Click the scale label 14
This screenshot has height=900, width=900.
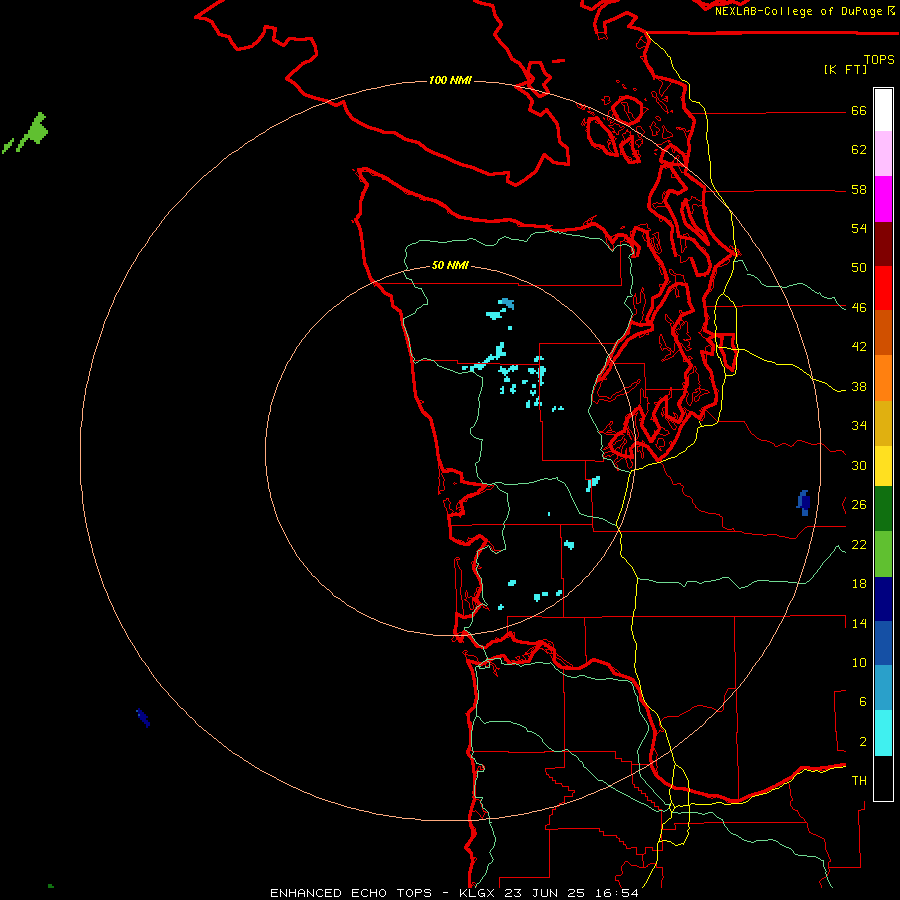coord(859,623)
